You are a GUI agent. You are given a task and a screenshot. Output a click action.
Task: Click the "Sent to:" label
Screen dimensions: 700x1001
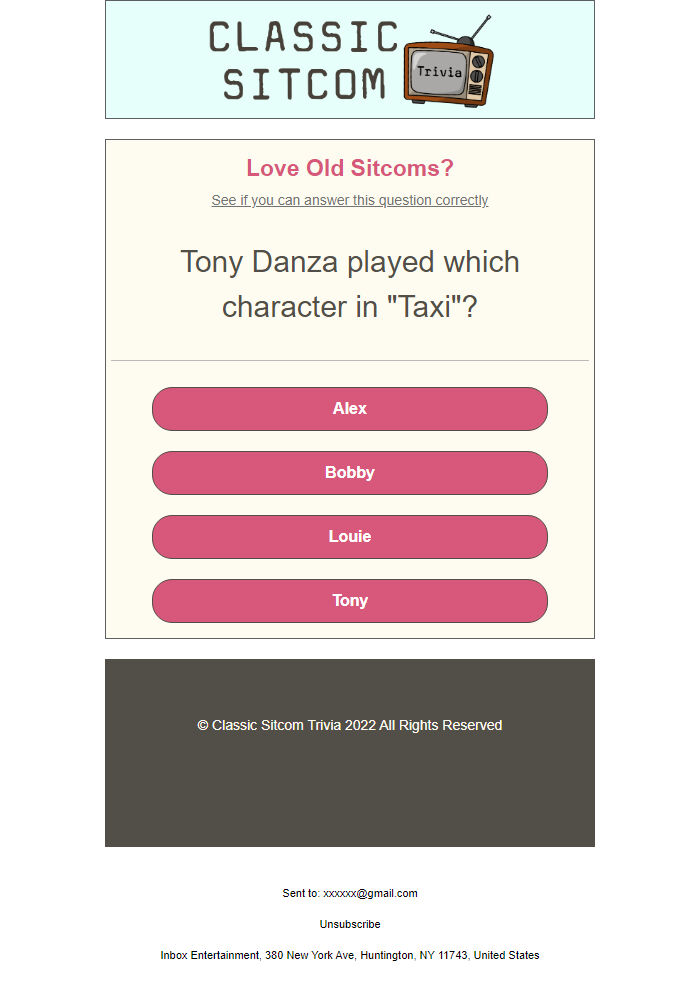pos(301,893)
